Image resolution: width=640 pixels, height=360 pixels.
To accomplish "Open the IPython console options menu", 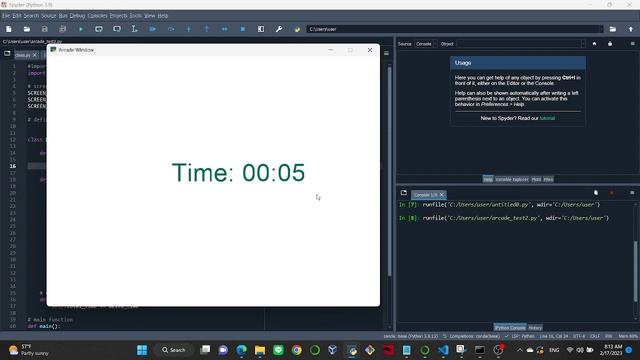I will tap(632, 193).
